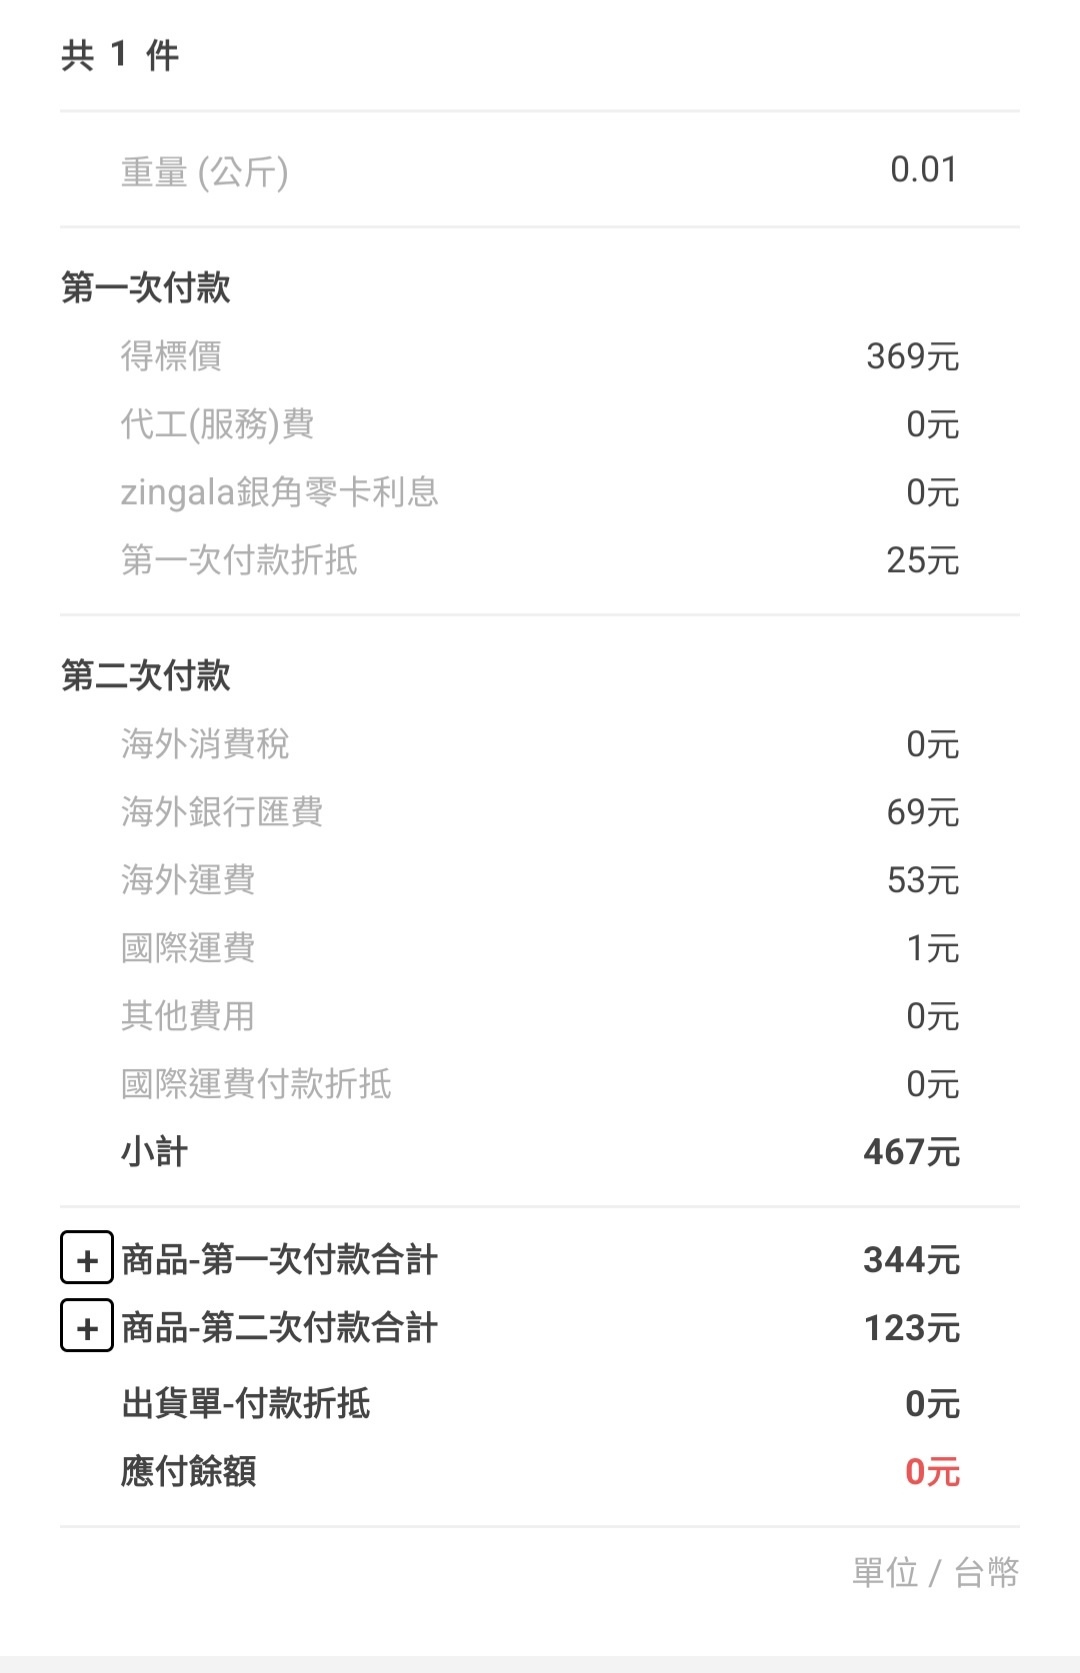Select the 344元 first payment total

911,1259
